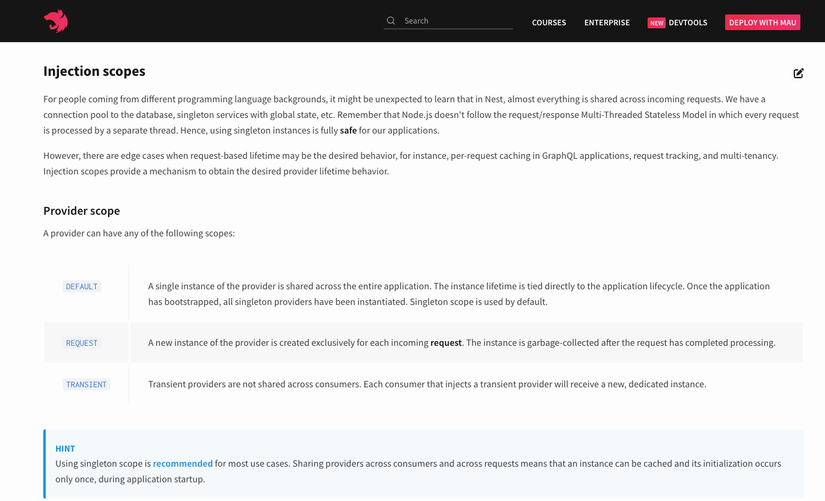Click the "Injection scopes" page heading
Screen dimensions: 825x501
coord(94,72)
